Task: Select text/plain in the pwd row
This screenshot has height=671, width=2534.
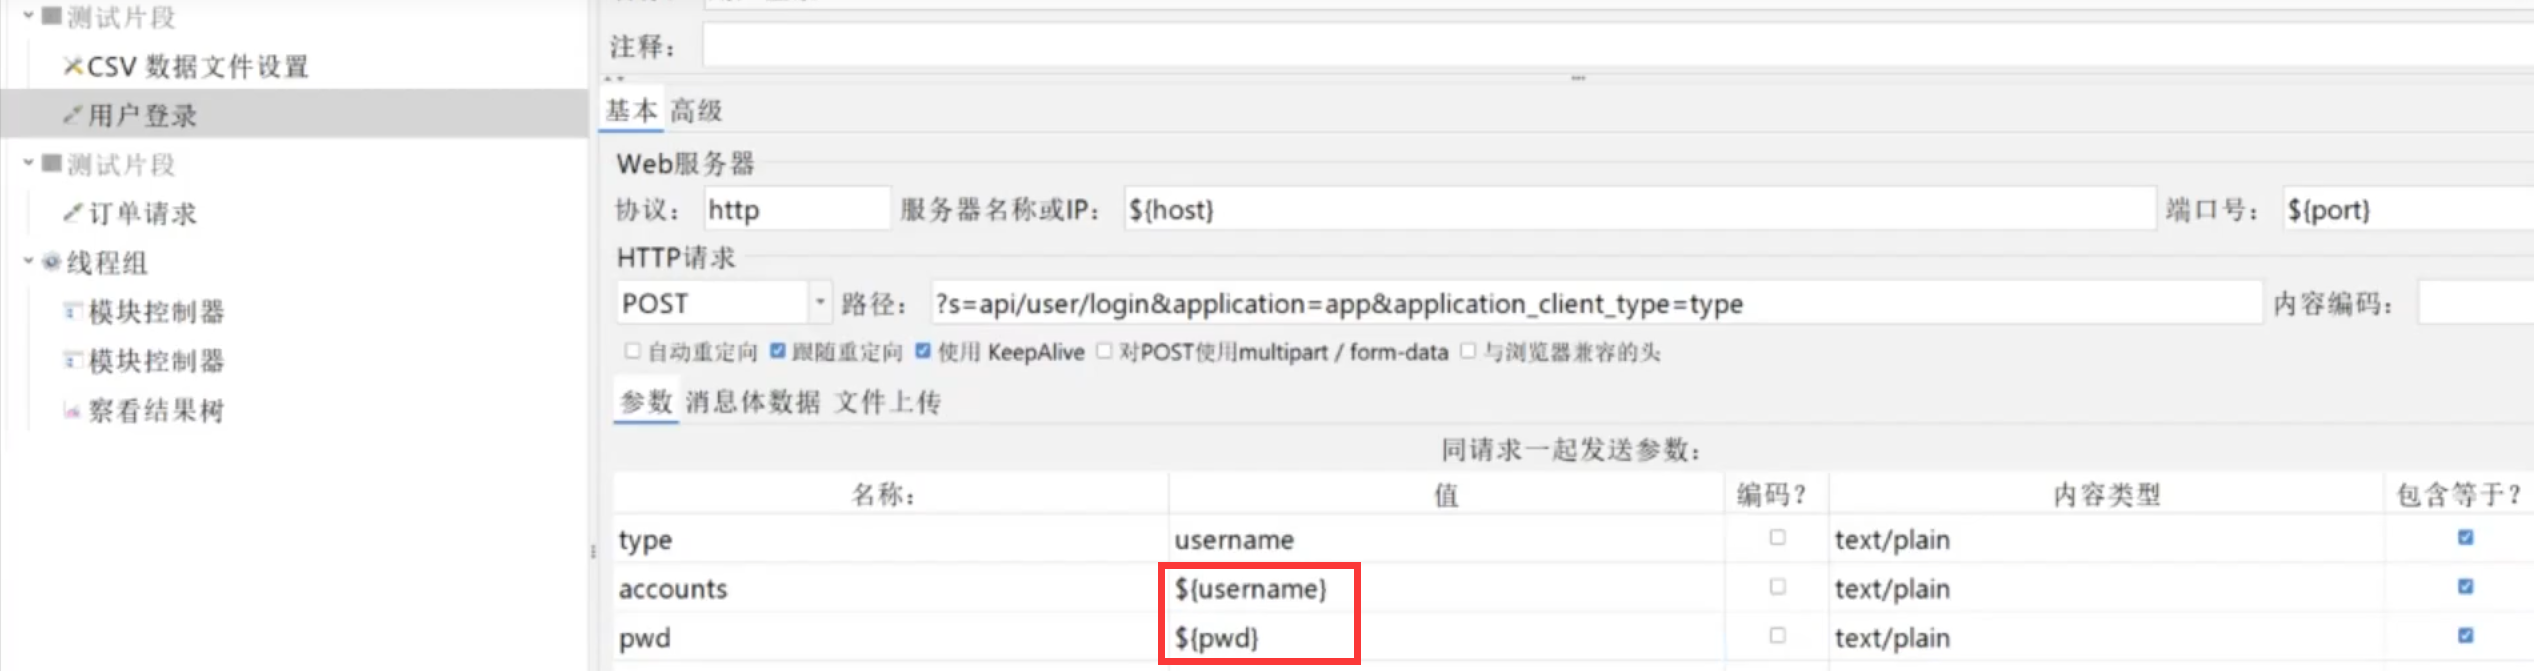Action: click(x=2106, y=637)
